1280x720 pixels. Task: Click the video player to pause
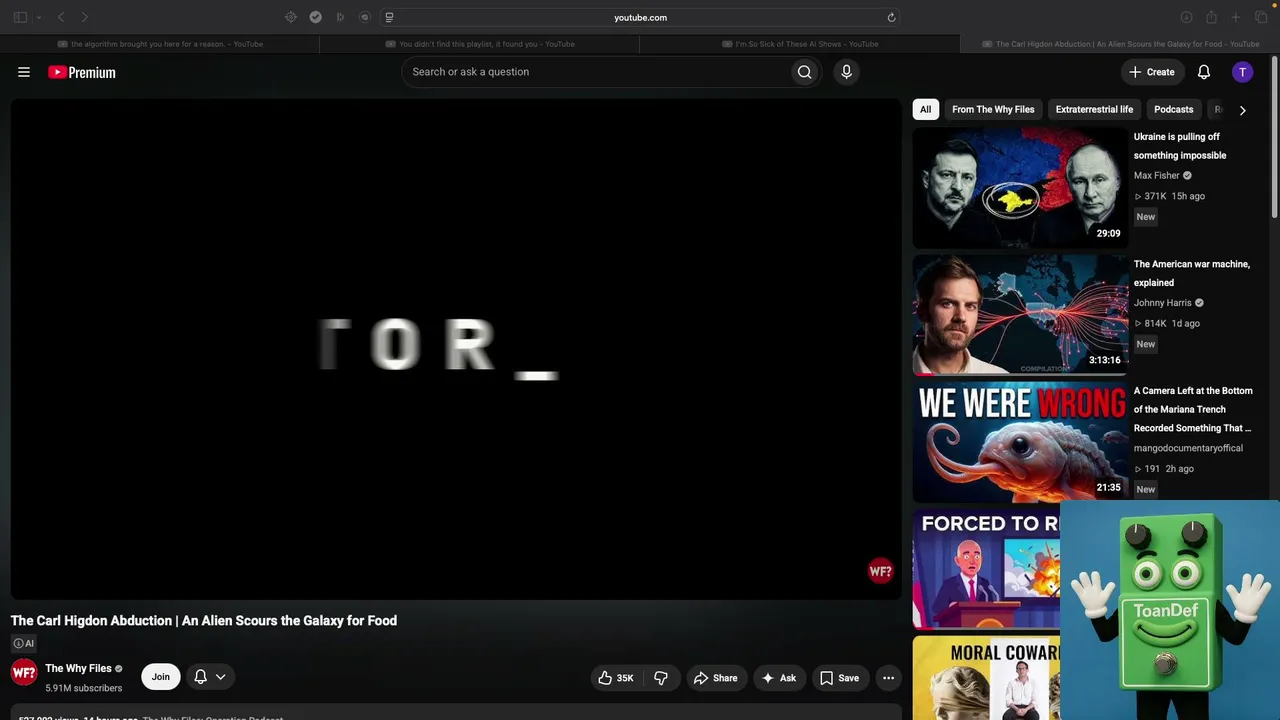(x=456, y=348)
